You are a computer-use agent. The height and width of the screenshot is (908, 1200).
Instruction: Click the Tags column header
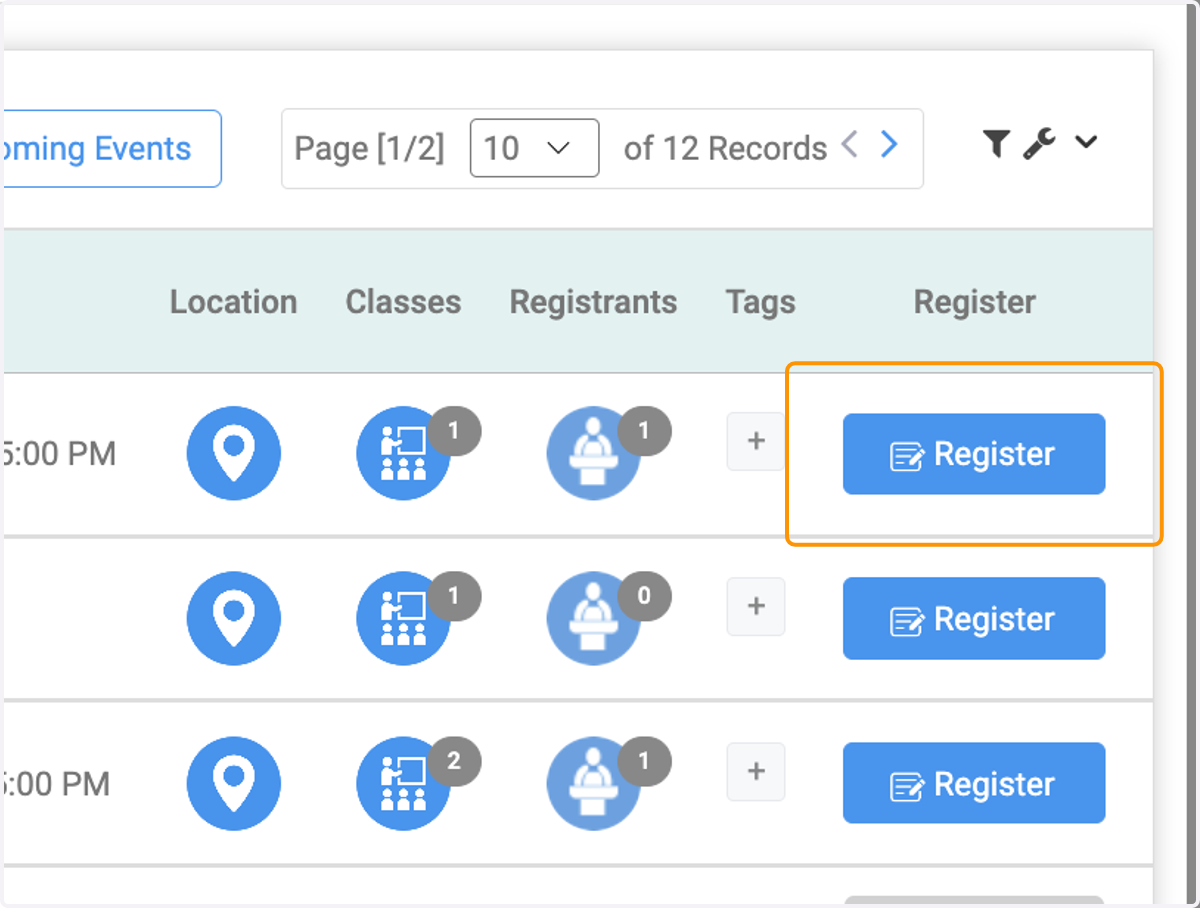coord(761,303)
